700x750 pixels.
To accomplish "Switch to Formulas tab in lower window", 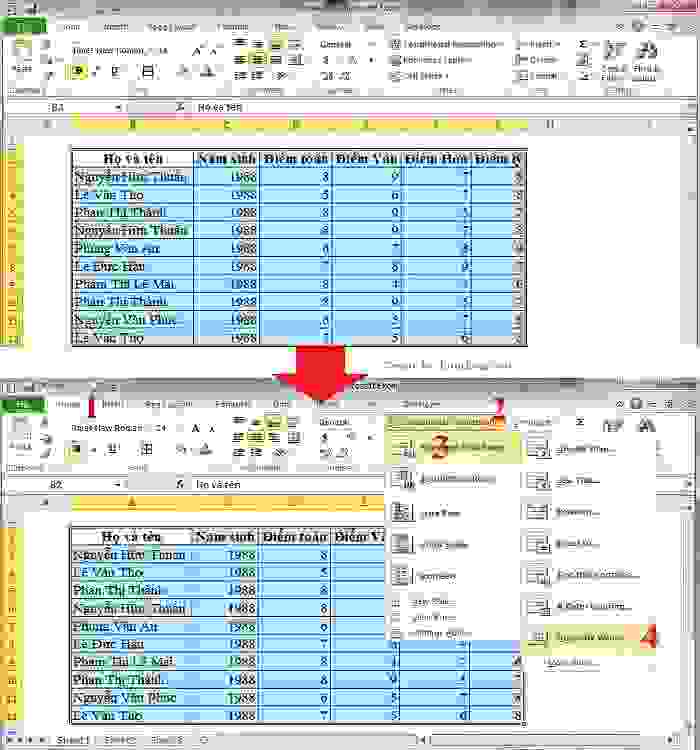I will [232, 405].
